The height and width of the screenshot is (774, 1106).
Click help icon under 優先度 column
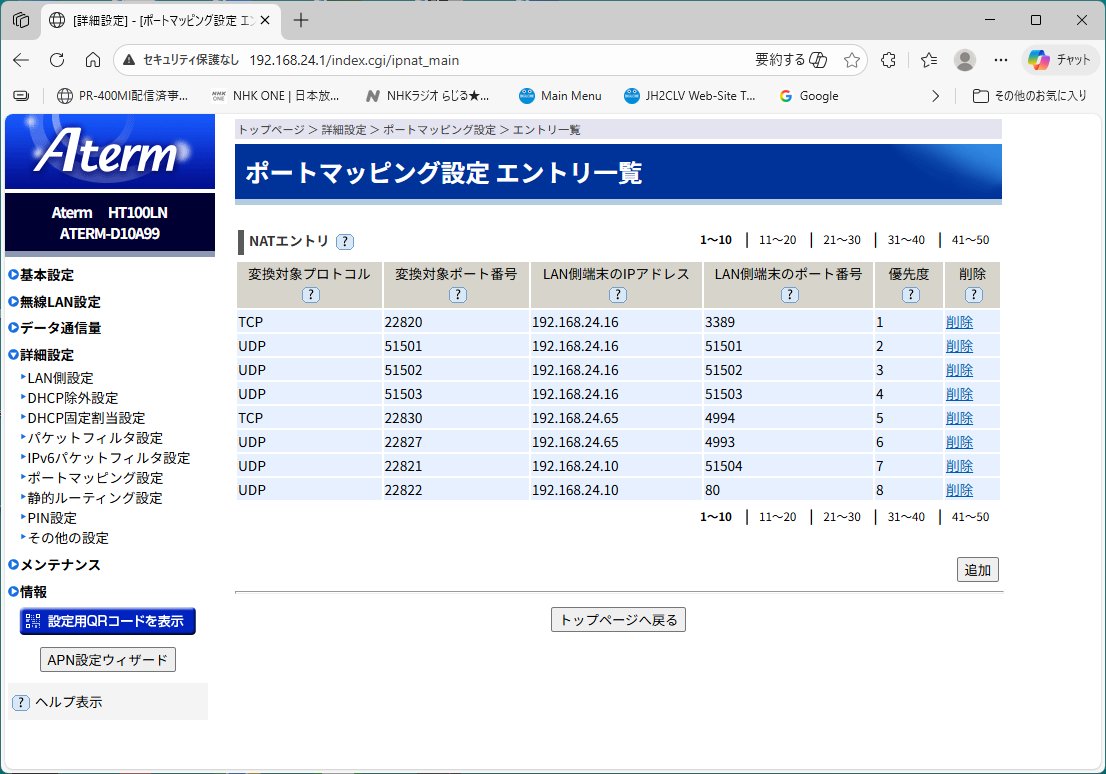(909, 294)
